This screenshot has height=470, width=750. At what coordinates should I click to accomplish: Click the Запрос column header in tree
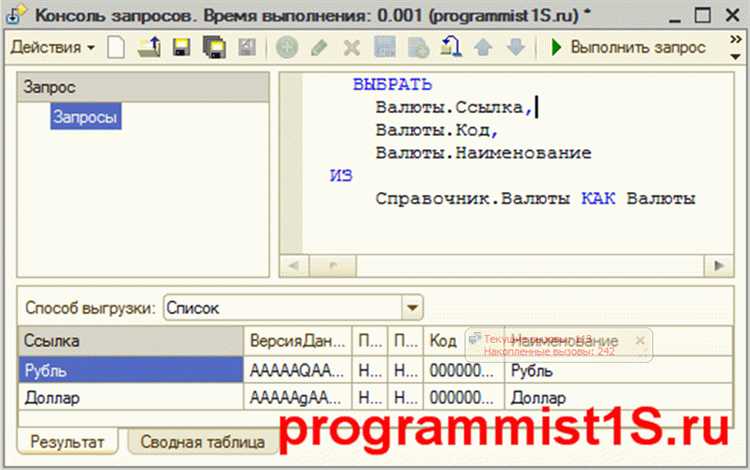[143, 87]
